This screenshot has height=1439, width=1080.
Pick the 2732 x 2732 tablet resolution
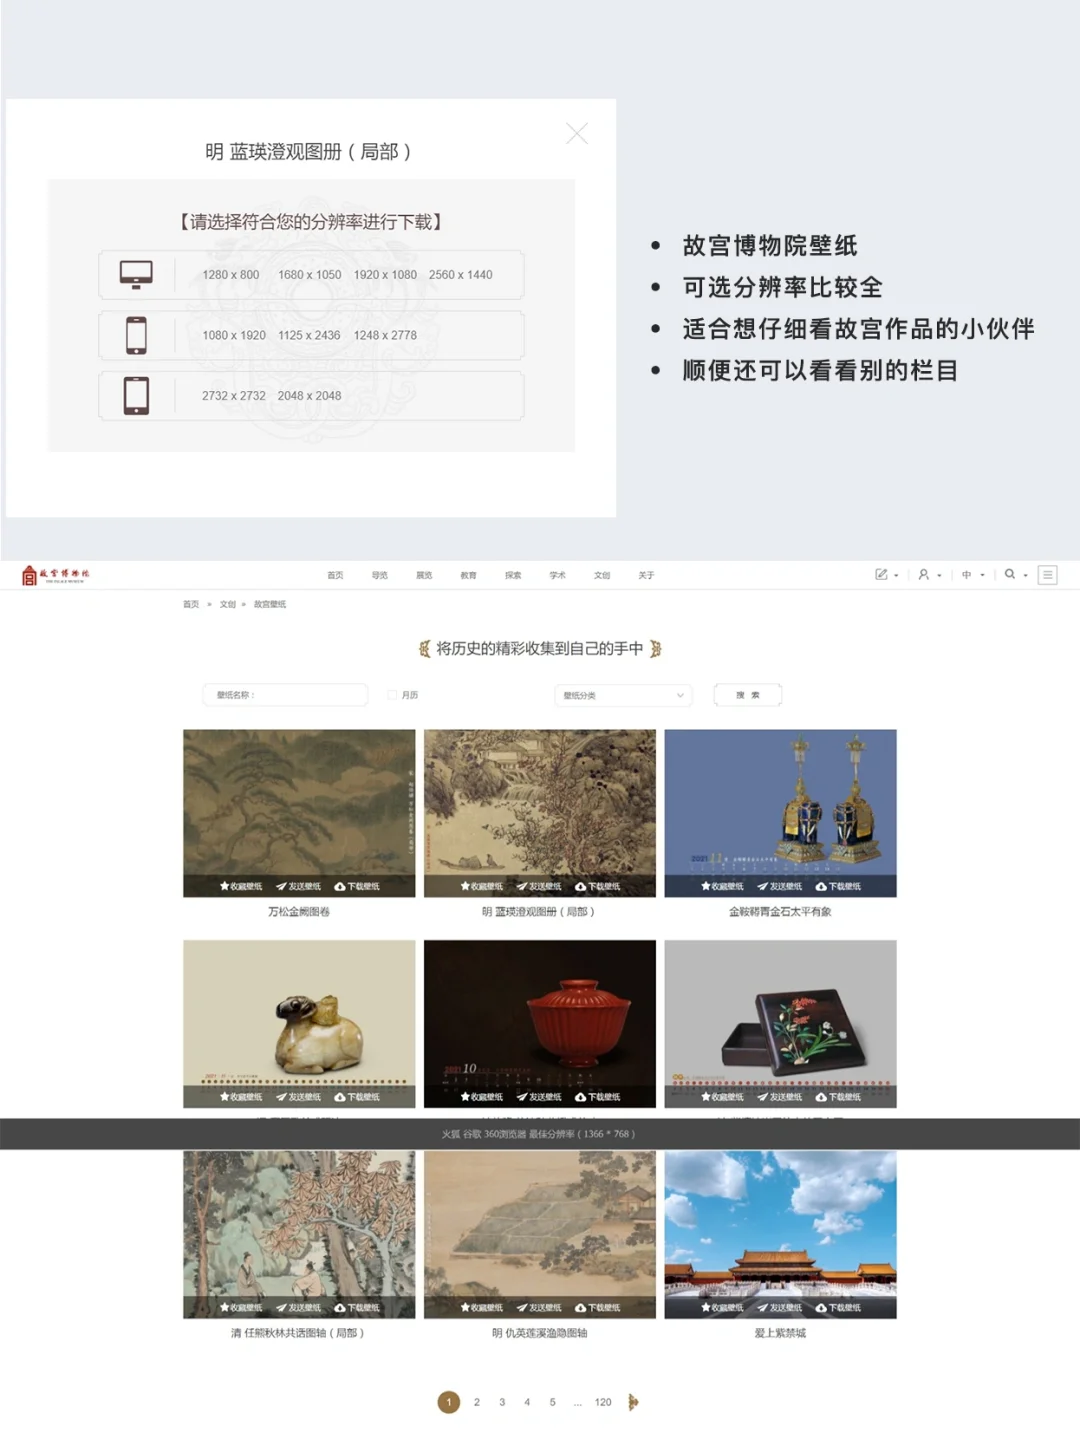click(x=234, y=396)
